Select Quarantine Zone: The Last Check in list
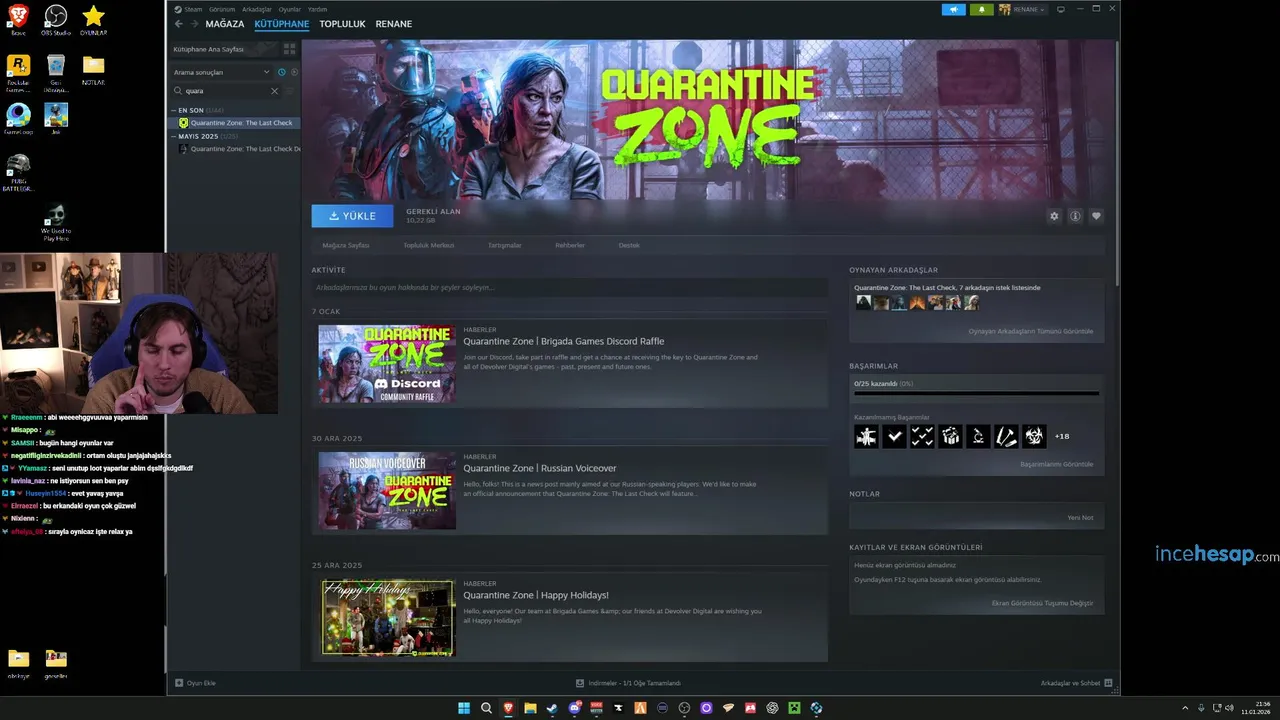 236,123
